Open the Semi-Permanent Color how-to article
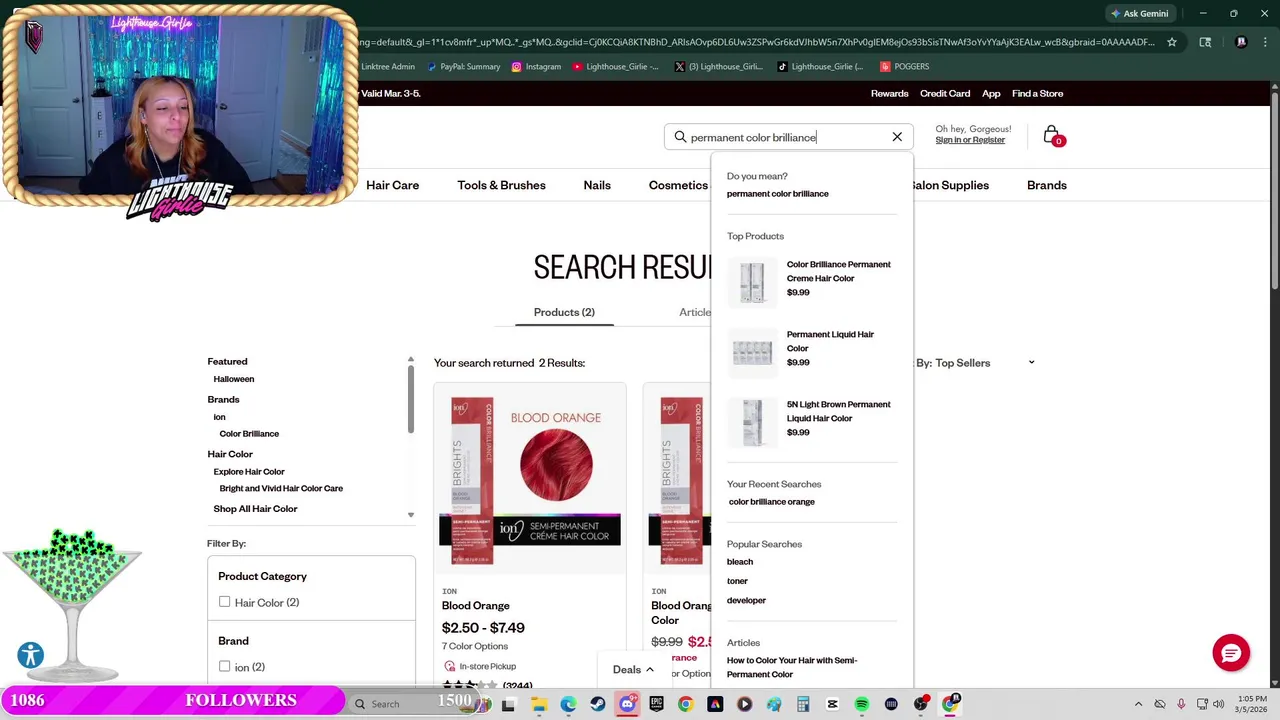 point(792,667)
